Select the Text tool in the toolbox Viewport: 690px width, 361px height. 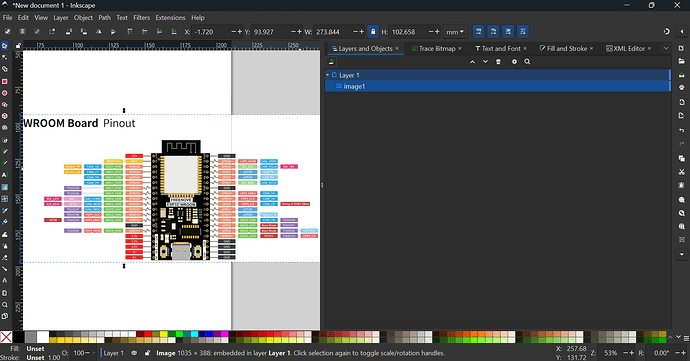5,175
